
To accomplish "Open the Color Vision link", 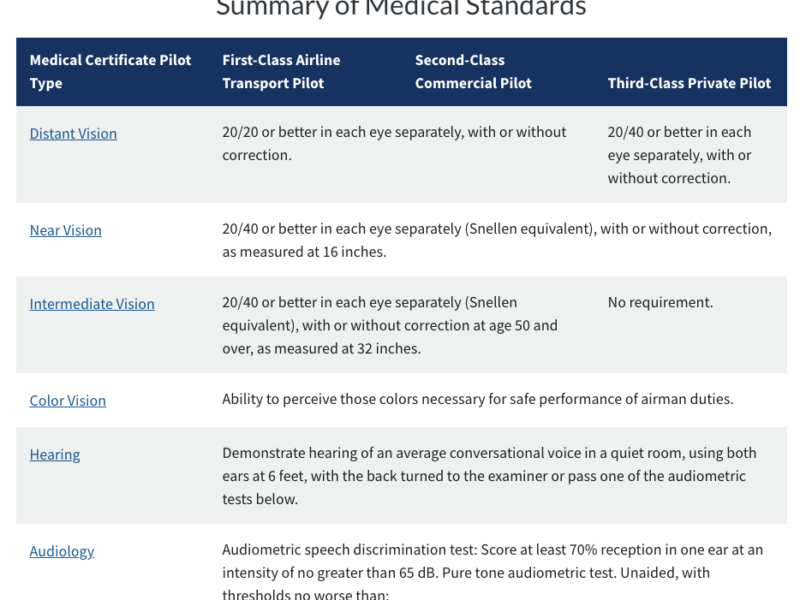I will tap(68, 401).
